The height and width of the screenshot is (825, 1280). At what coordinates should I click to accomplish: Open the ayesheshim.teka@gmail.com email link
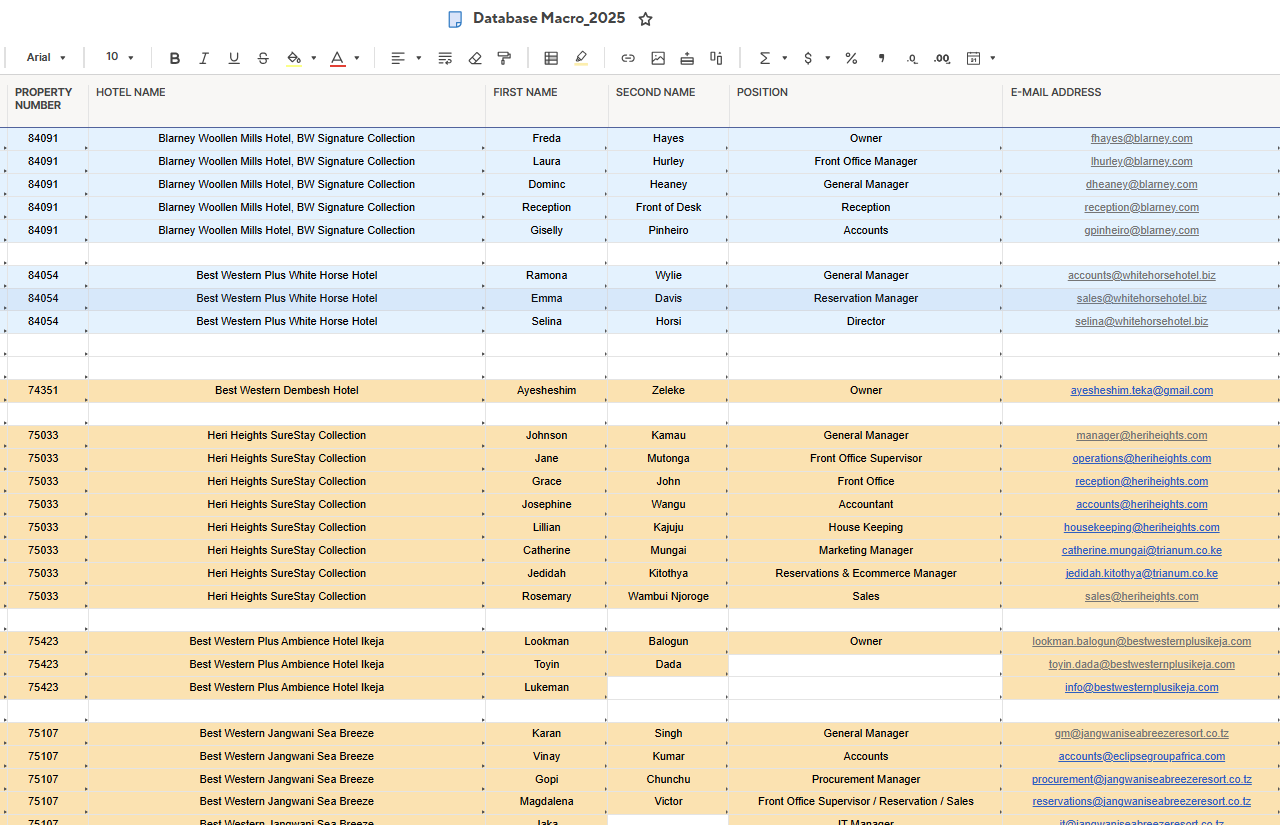coord(1141,391)
